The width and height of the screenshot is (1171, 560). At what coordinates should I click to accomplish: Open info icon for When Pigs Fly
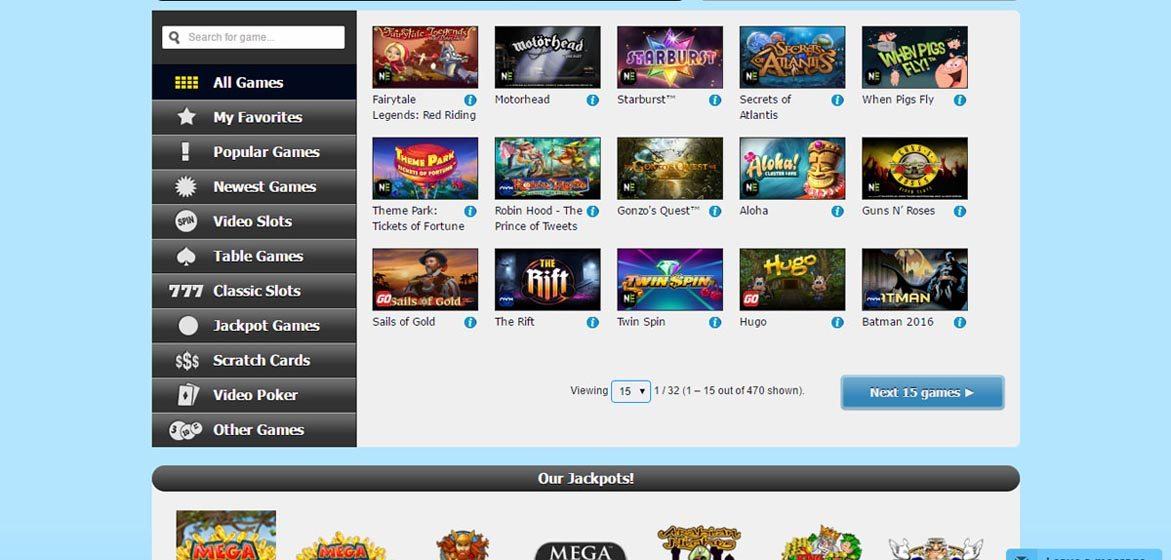point(960,100)
